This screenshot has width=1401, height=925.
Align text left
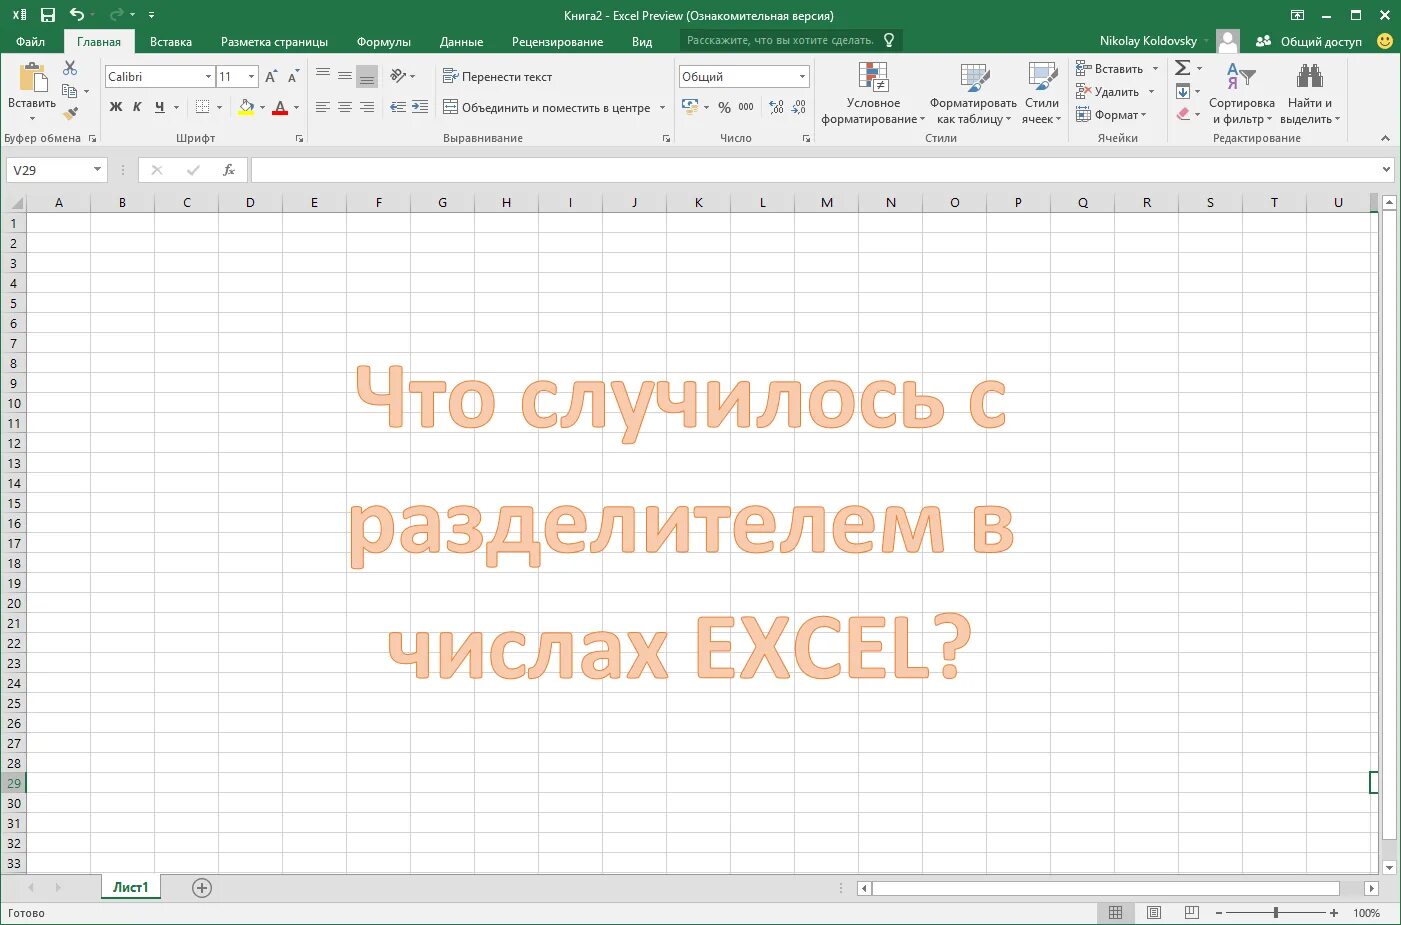coord(322,107)
